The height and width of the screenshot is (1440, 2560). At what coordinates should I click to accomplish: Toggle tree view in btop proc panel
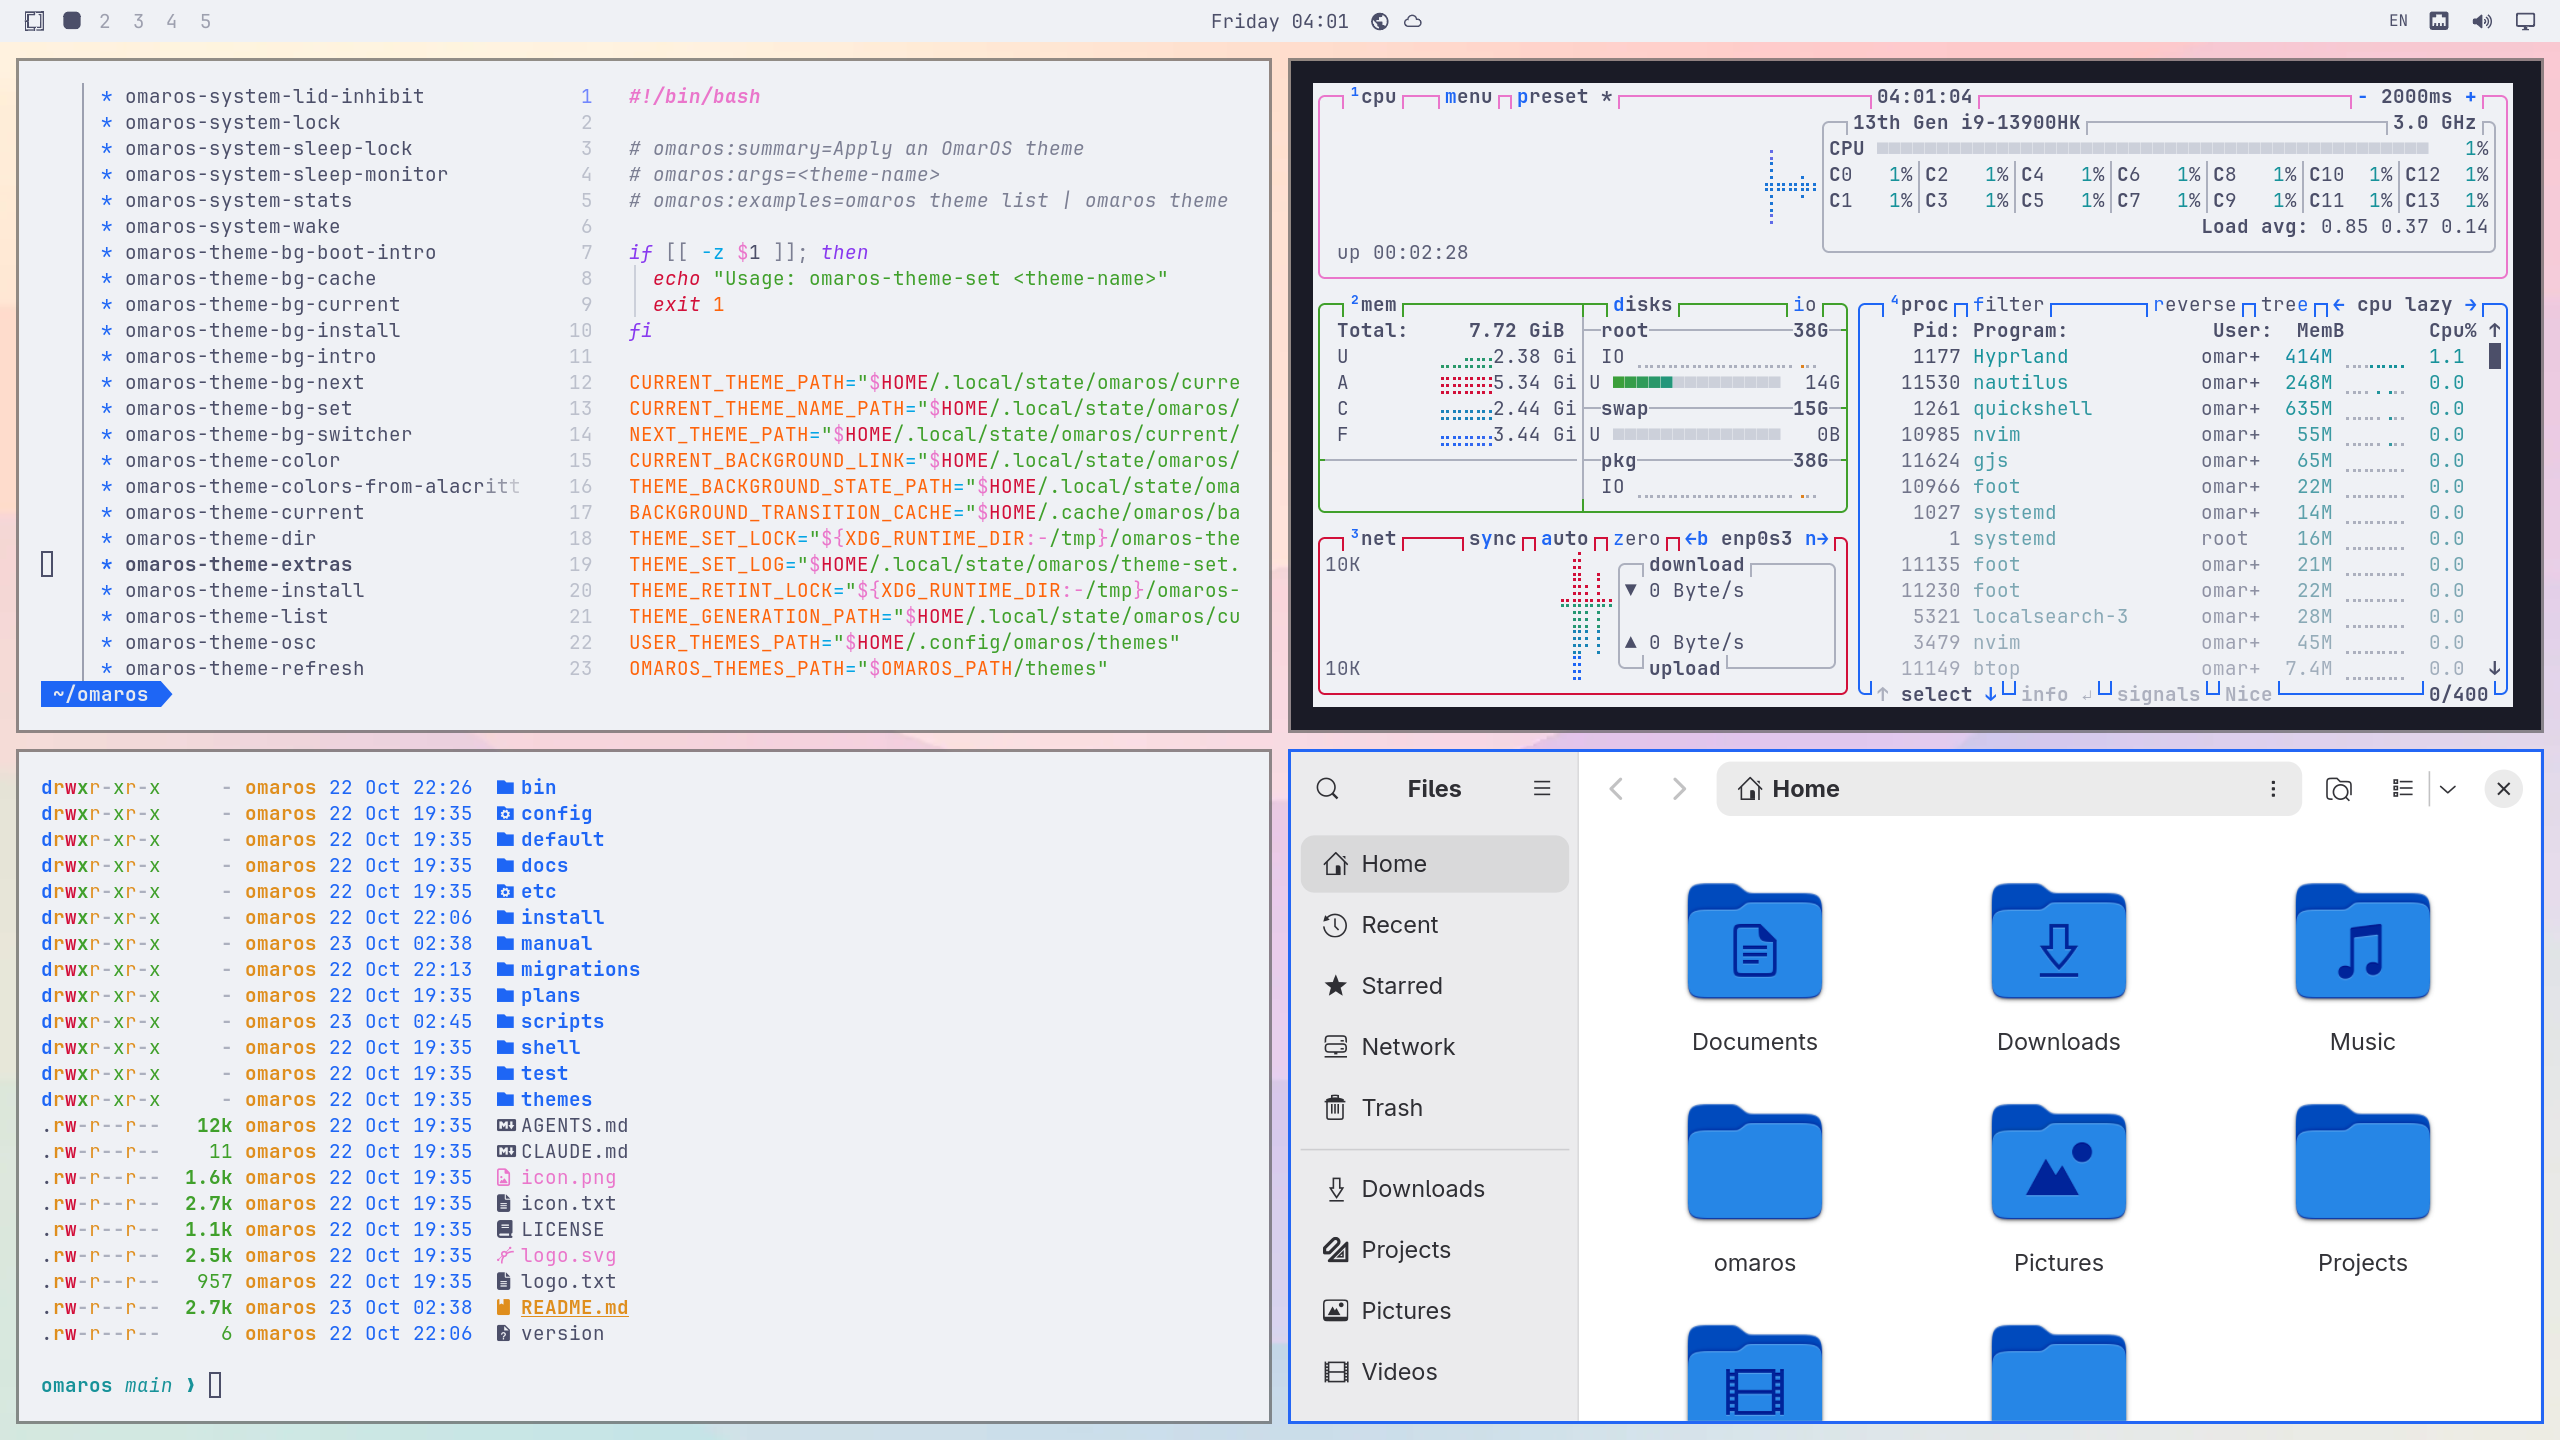(2284, 304)
